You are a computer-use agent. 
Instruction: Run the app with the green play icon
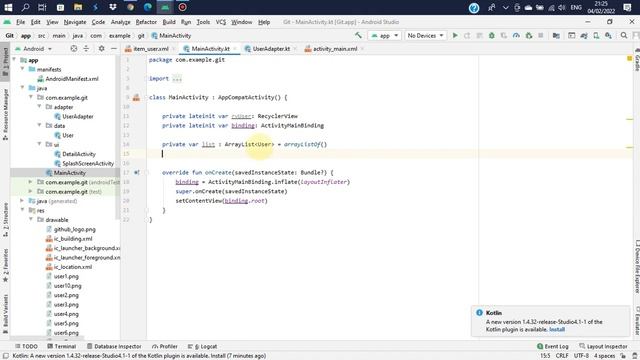[455, 36]
